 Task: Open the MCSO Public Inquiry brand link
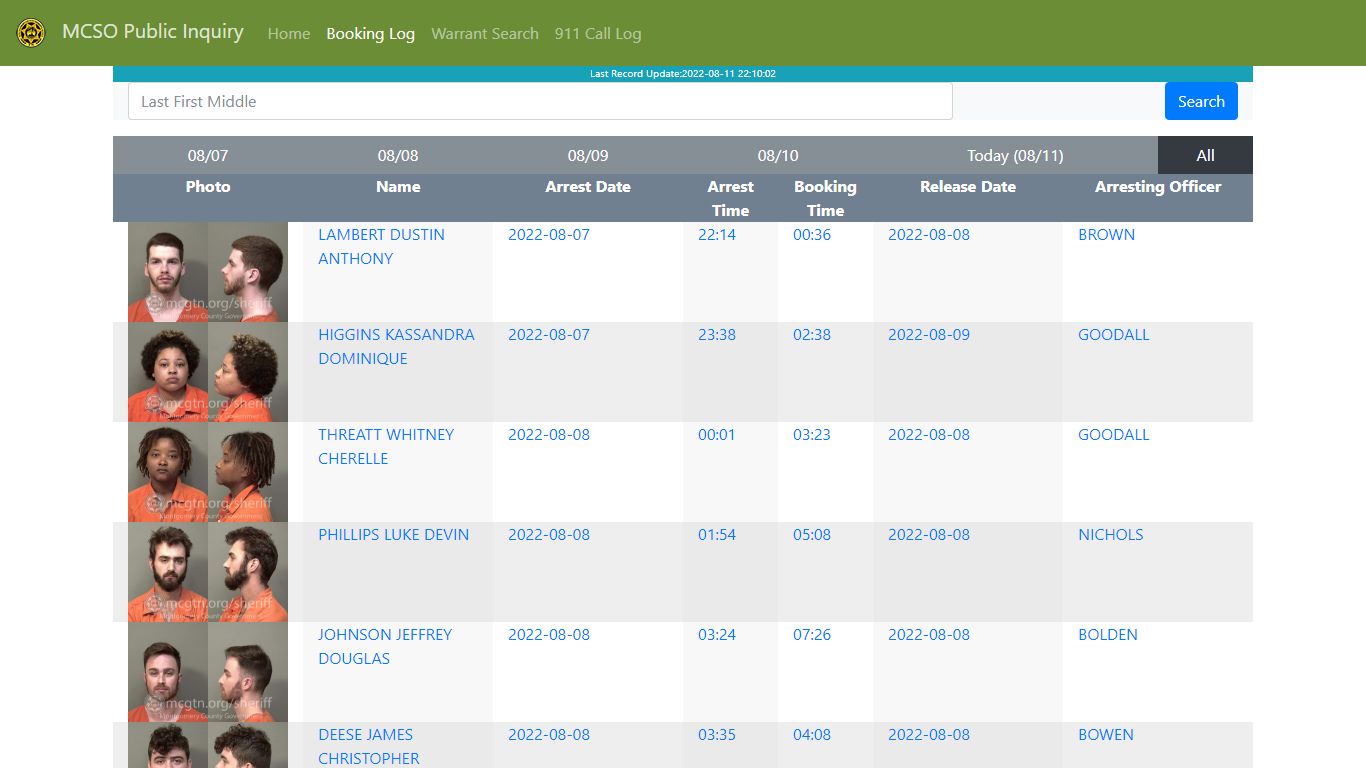click(x=152, y=32)
